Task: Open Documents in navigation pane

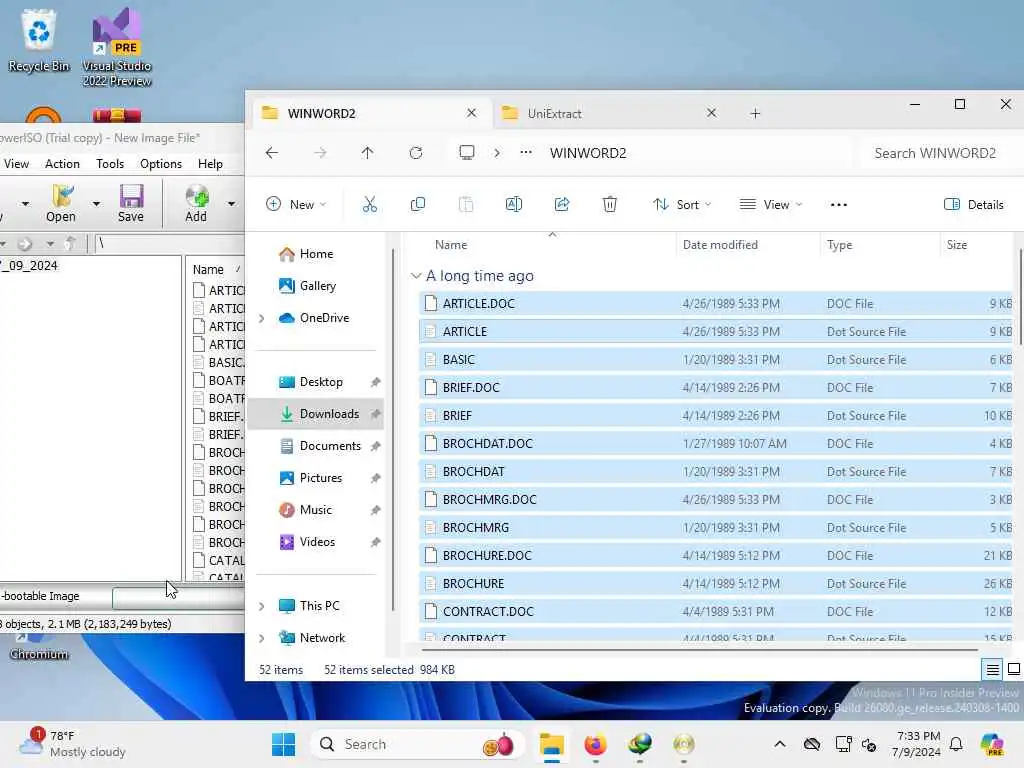Action: click(317, 446)
